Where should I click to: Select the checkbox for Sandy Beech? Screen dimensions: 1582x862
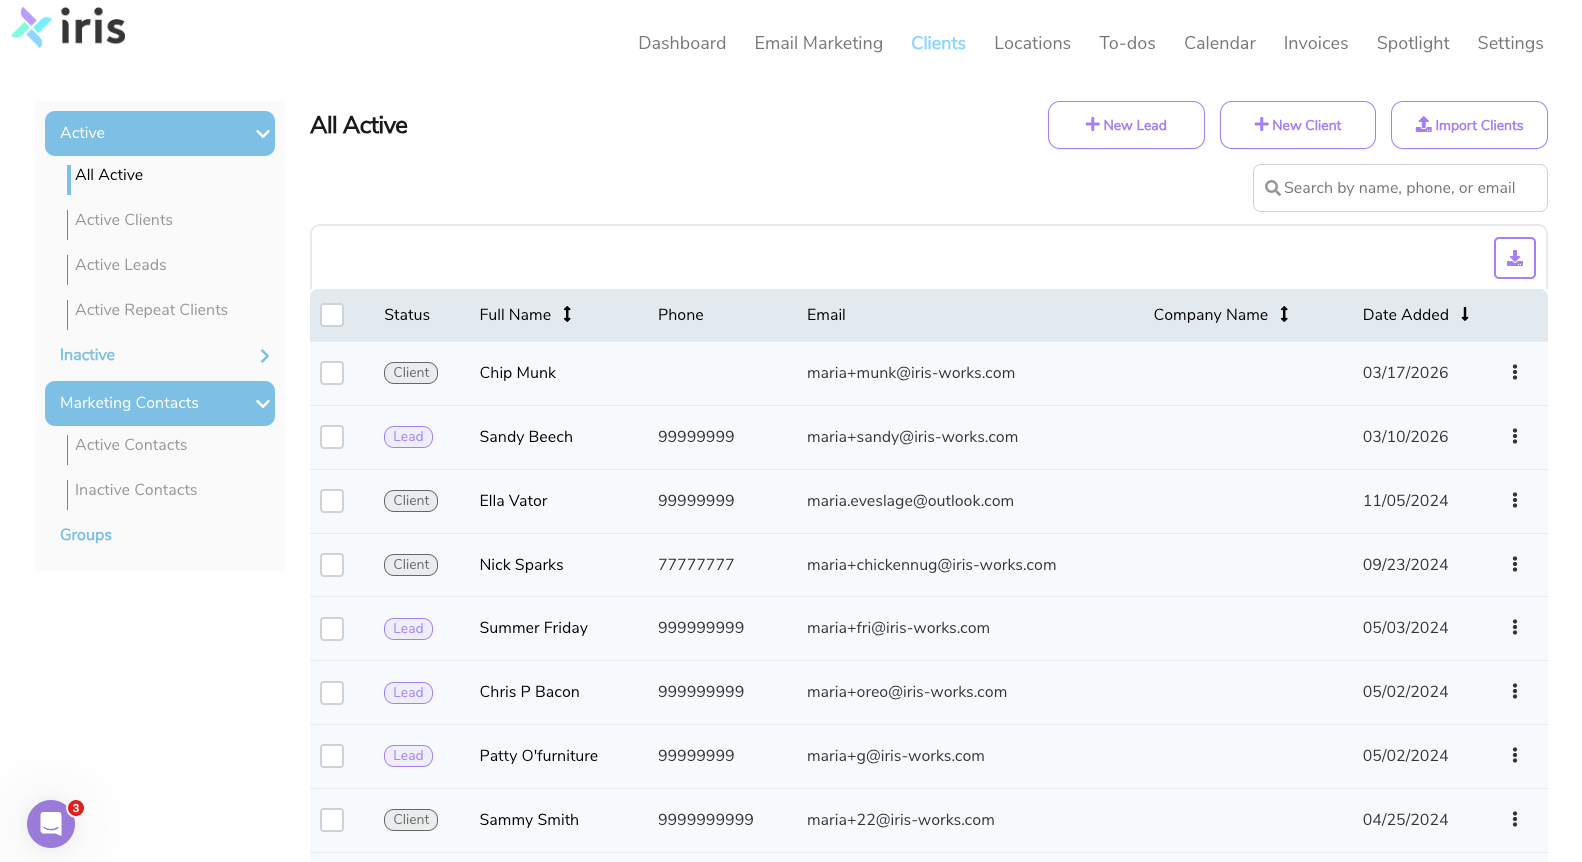point(332,437)
